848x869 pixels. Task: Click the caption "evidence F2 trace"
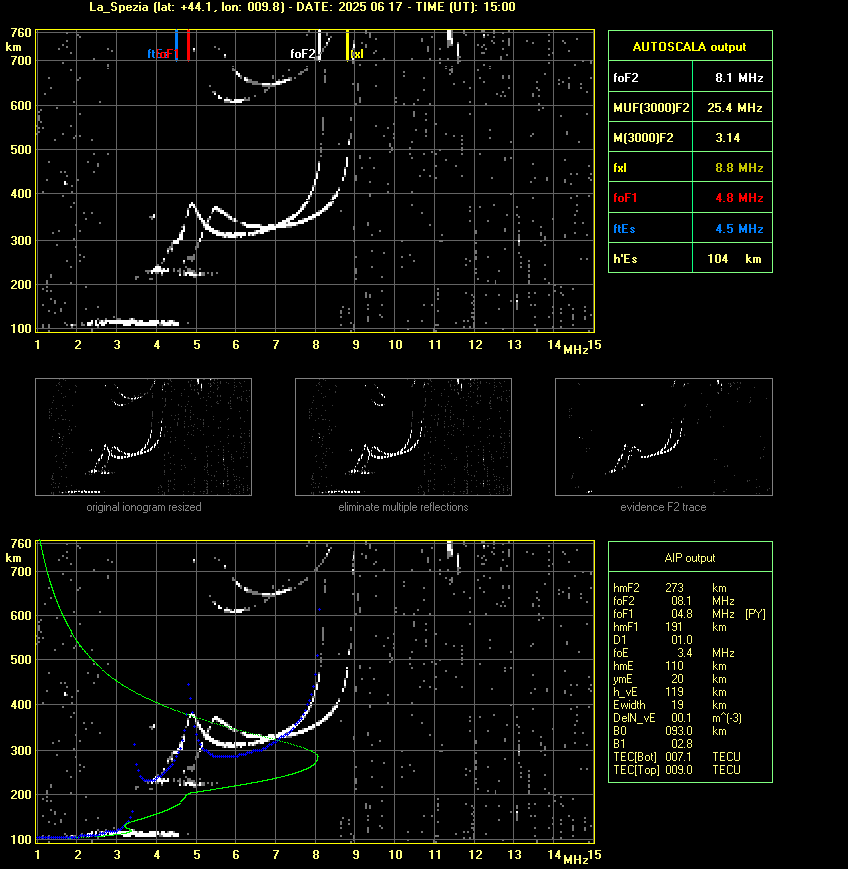663,507
